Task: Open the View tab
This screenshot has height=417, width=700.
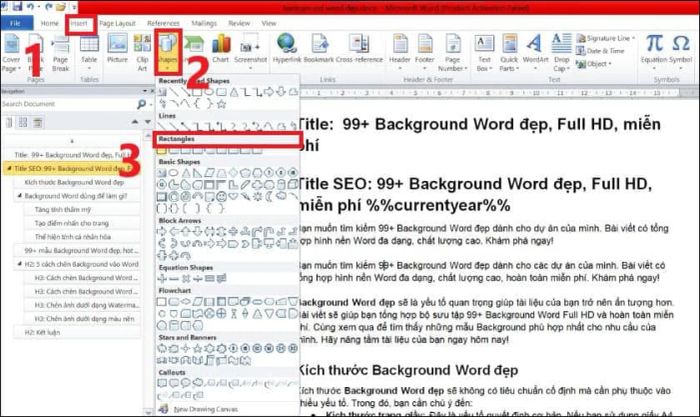Action: (x=269, y=23)
